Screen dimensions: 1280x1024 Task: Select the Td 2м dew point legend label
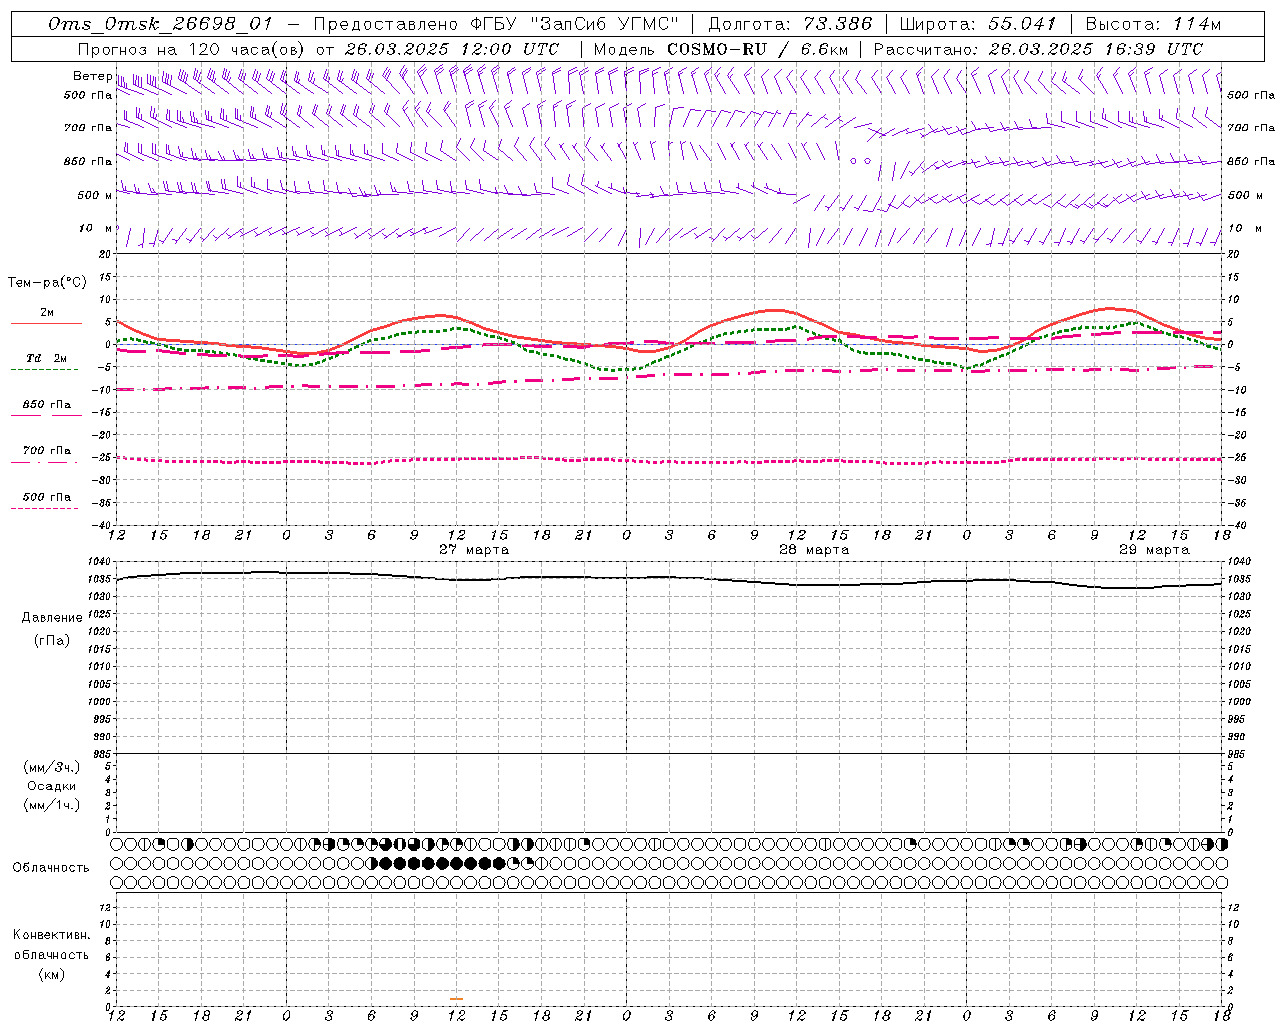click(46, 358)
